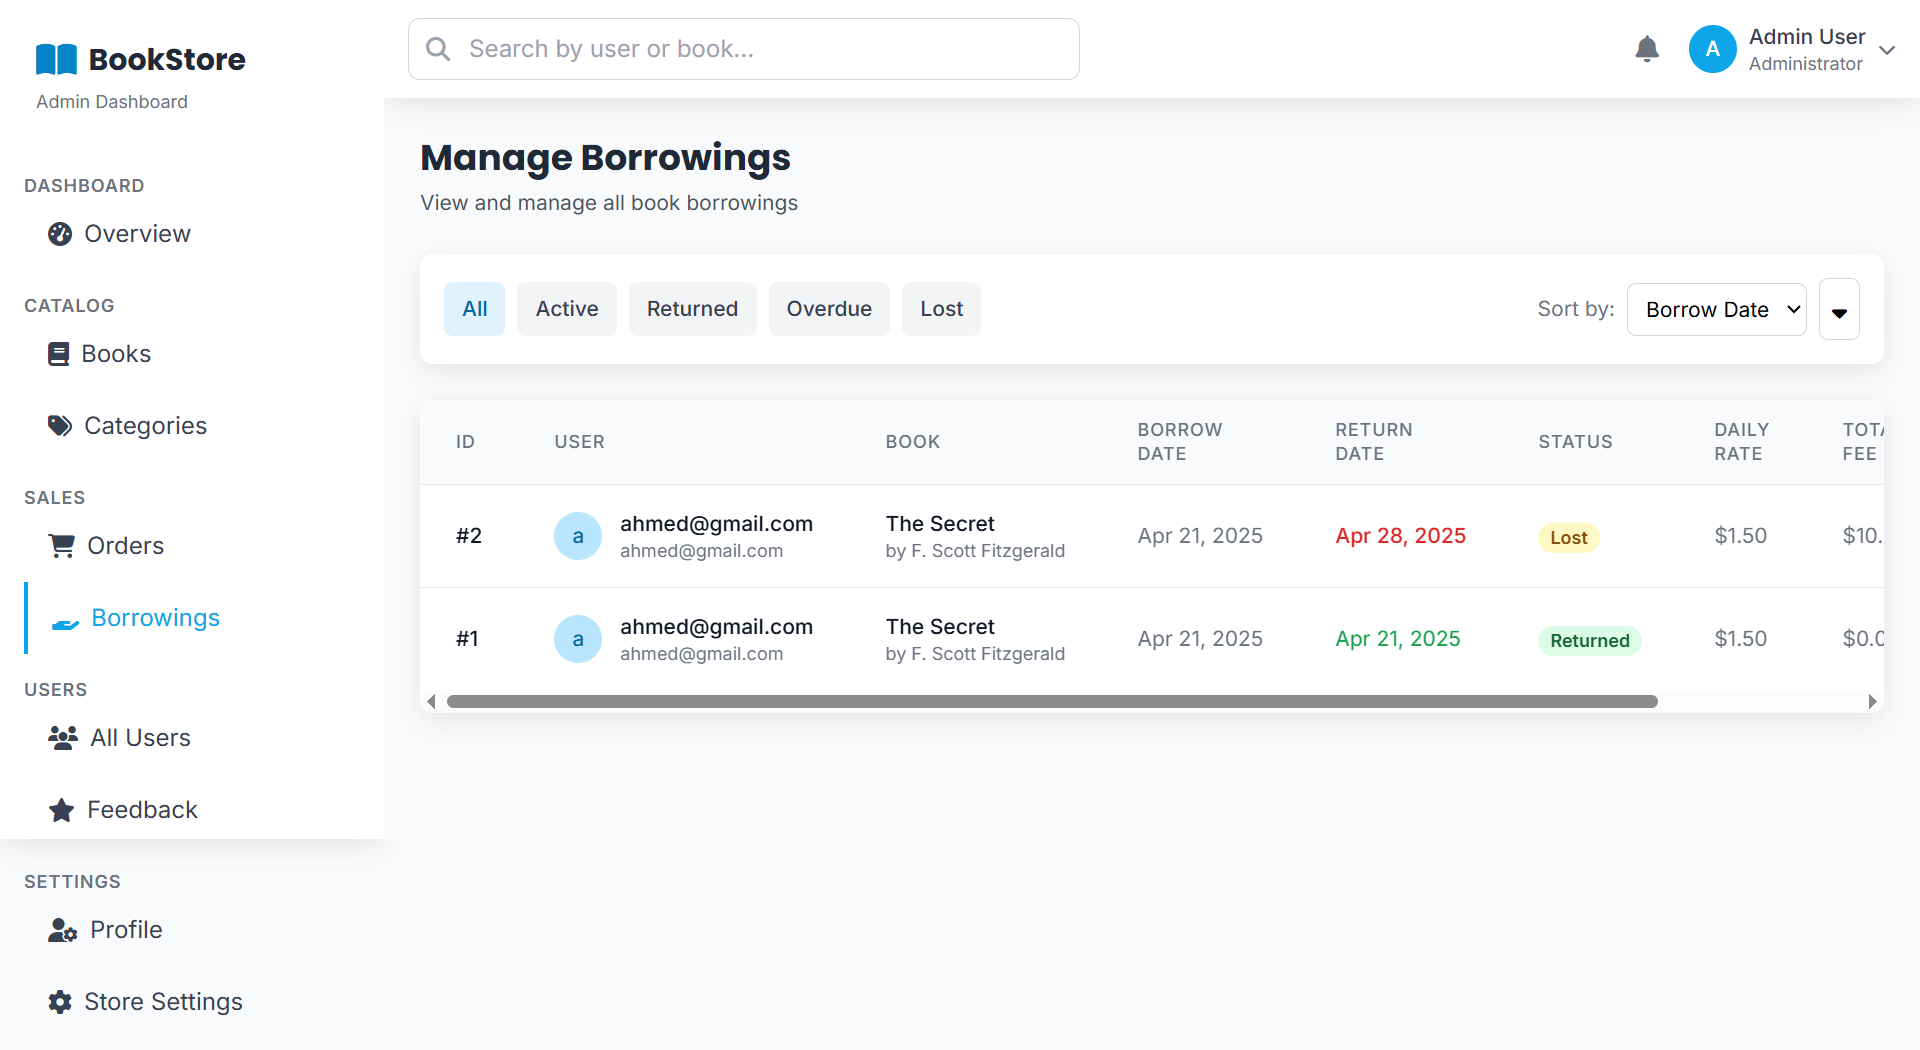Click the Store Settings gear icon
1920x1050 pixels.
(60, 1002)
